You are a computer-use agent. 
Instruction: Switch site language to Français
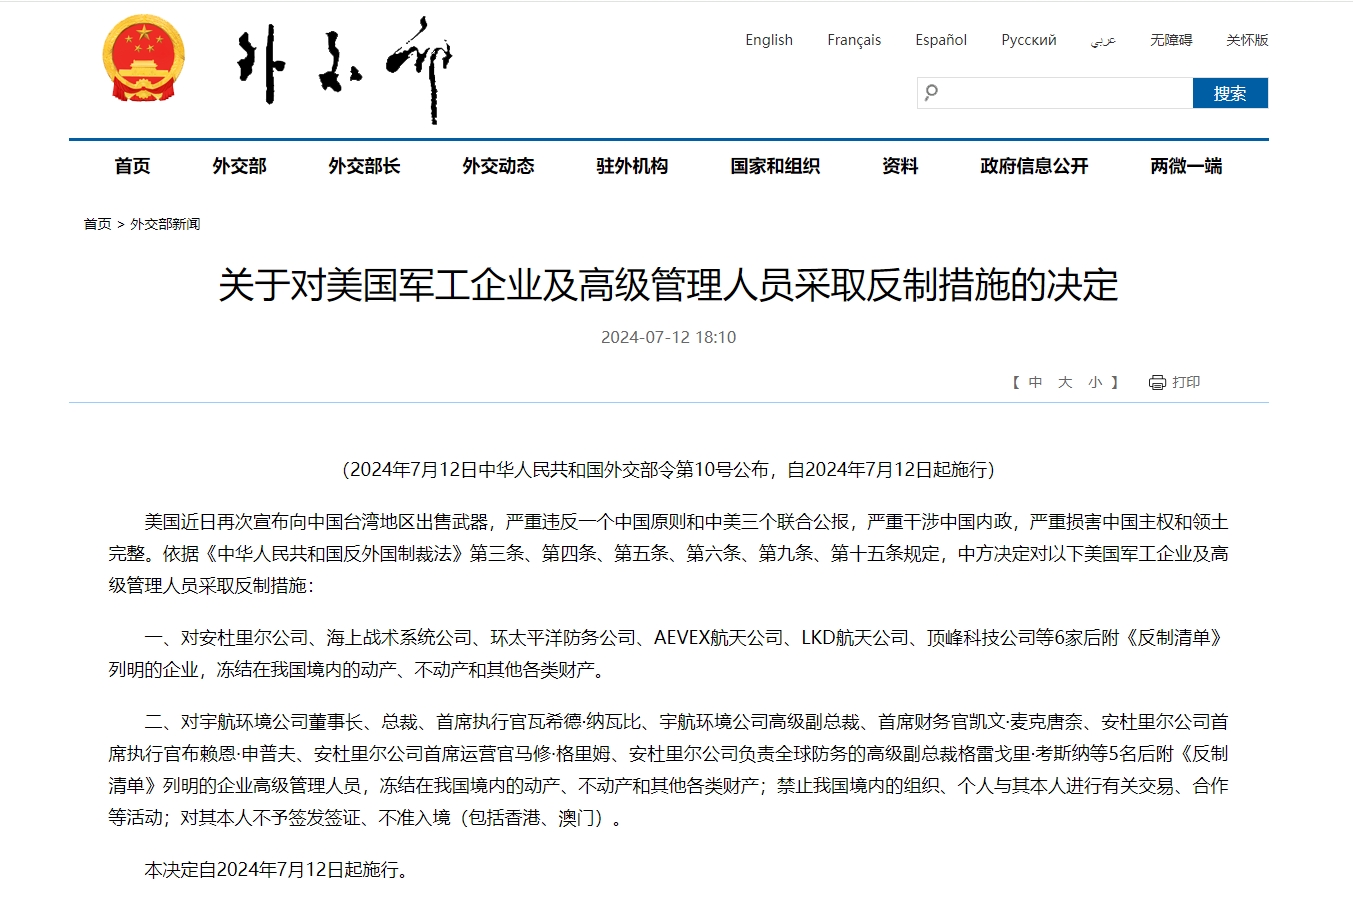click(853, 40)
